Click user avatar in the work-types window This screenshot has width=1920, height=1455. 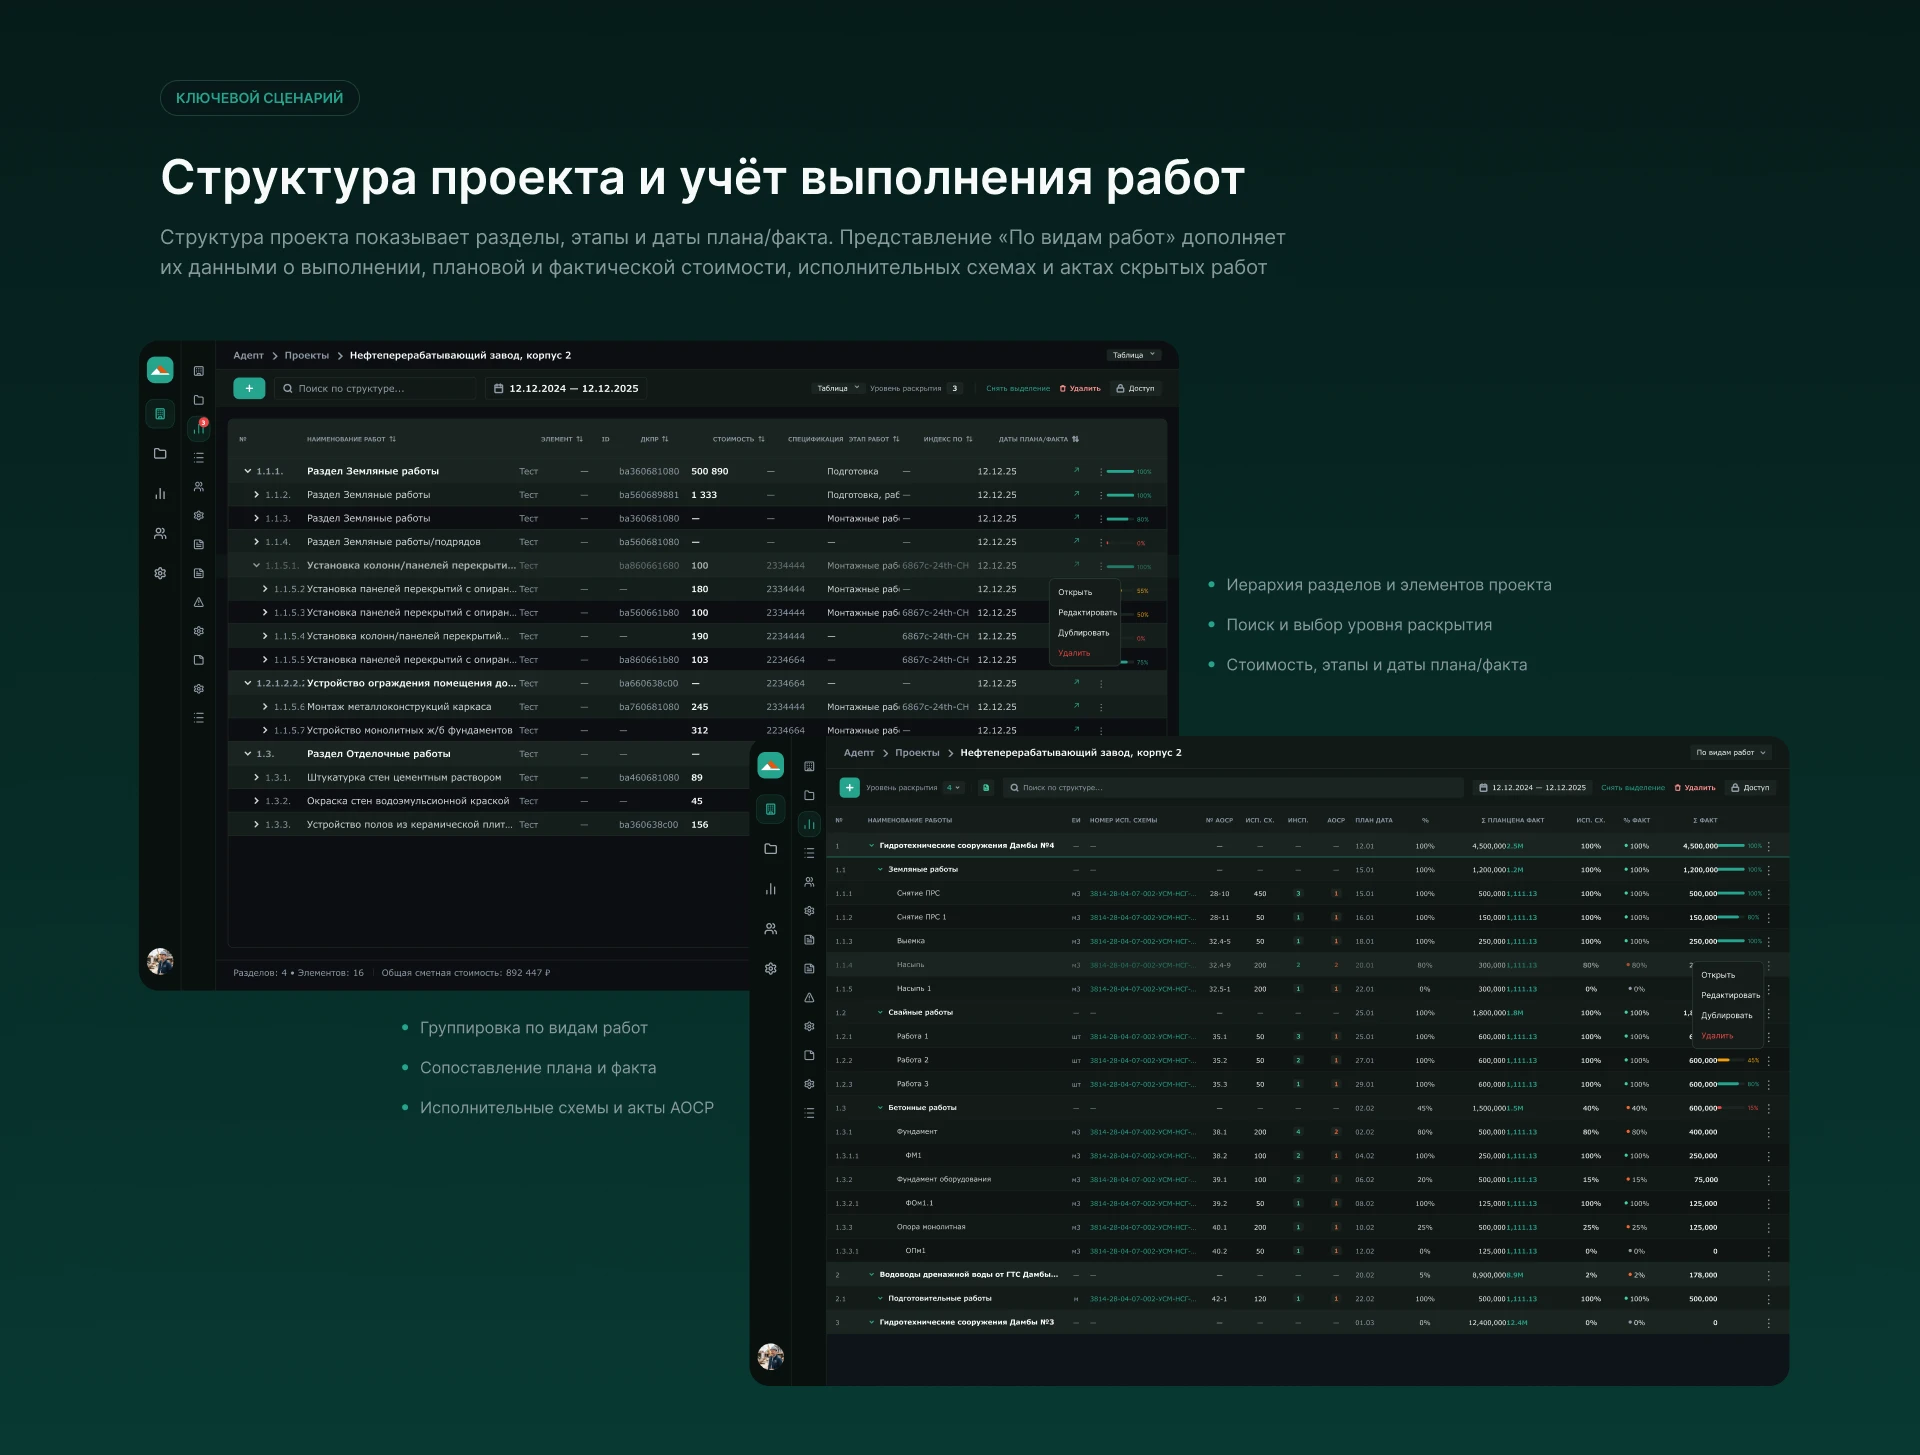(x=770, y=1357)
